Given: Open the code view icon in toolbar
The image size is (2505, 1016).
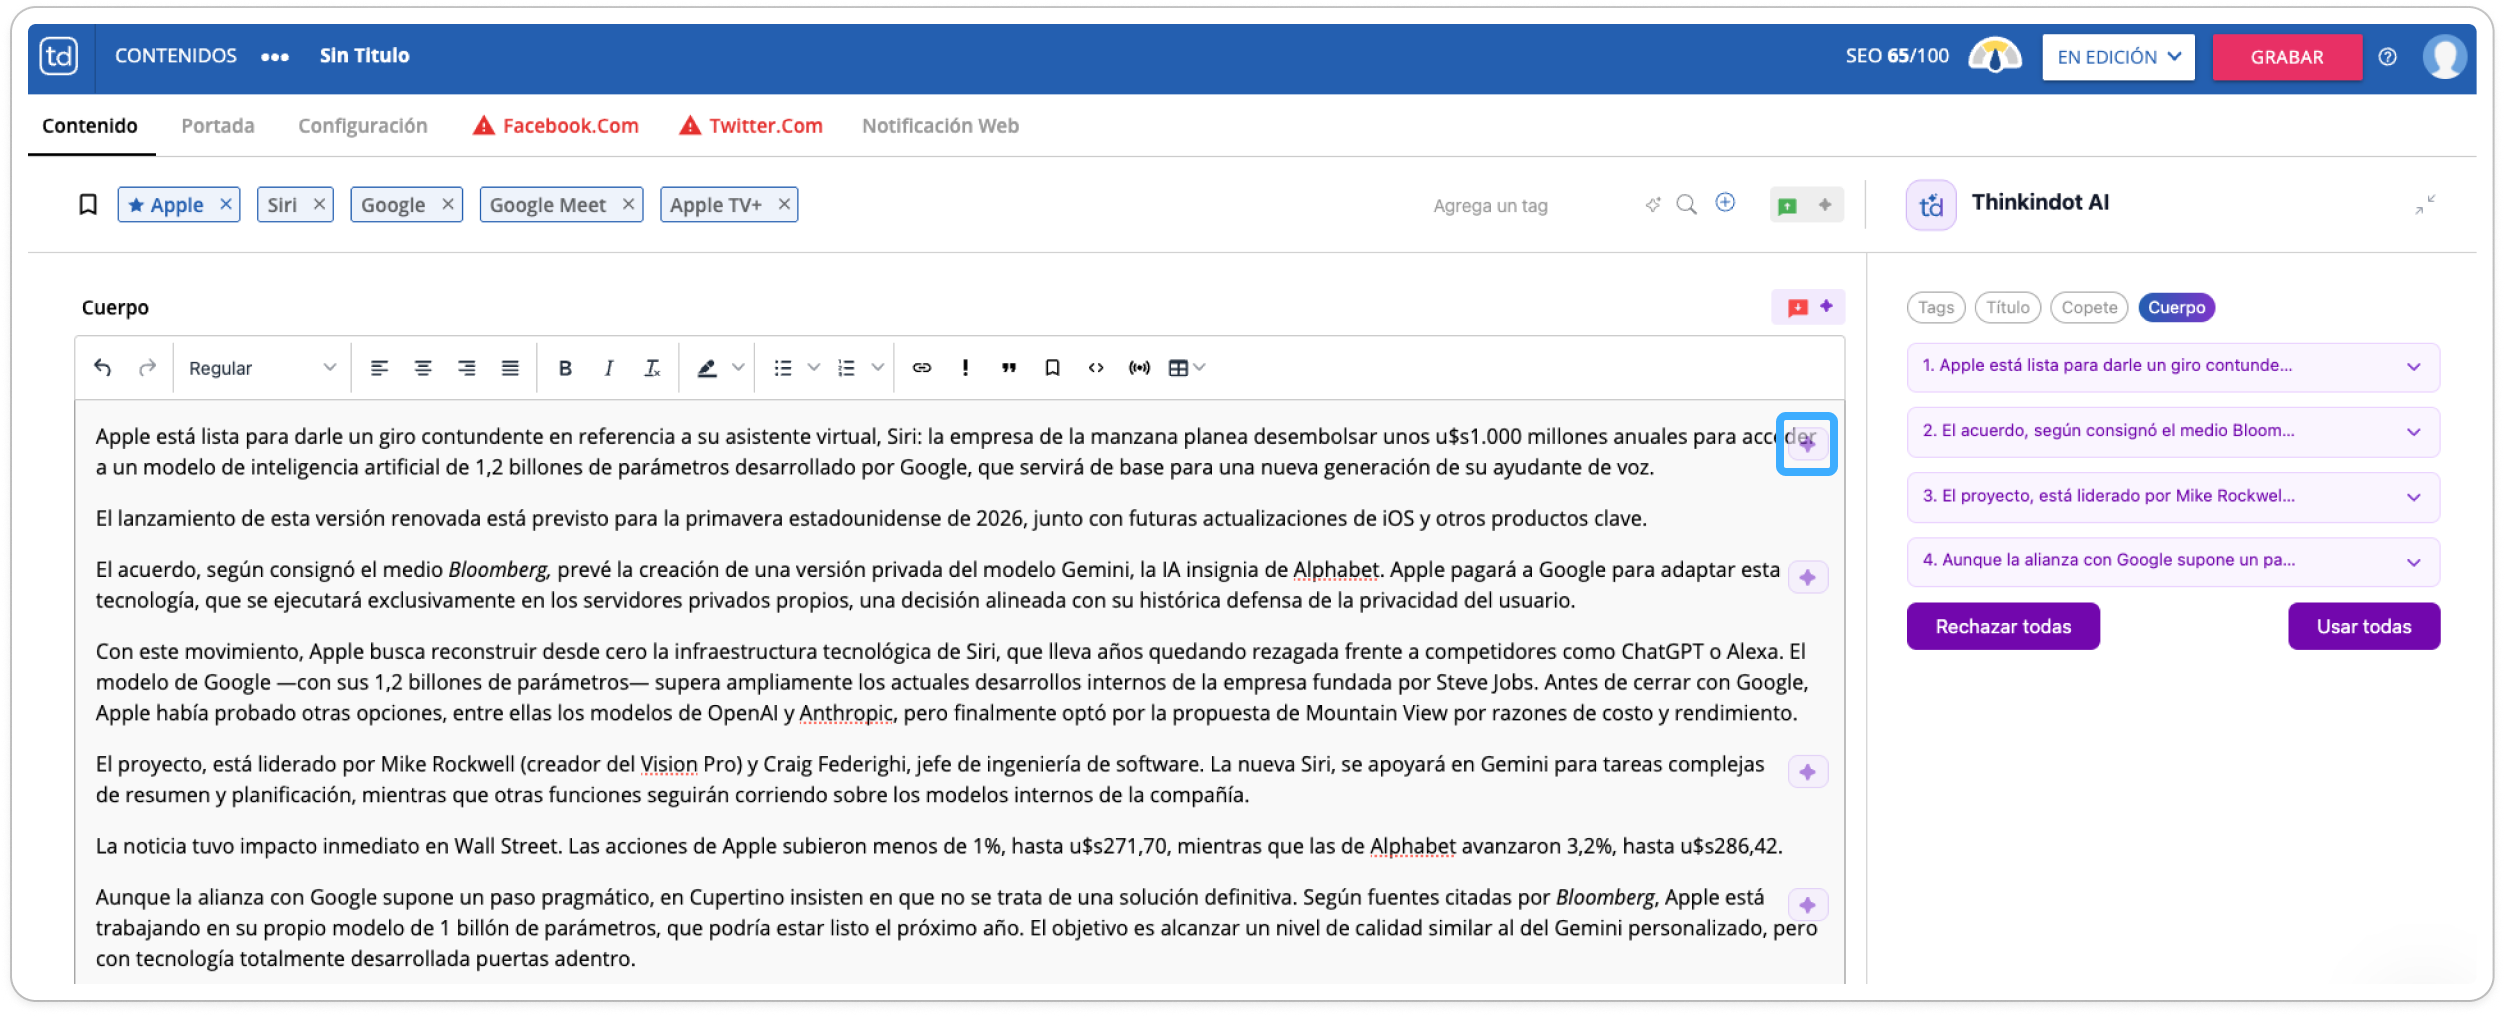Looking at the screenshot, I should point(1096,368).
